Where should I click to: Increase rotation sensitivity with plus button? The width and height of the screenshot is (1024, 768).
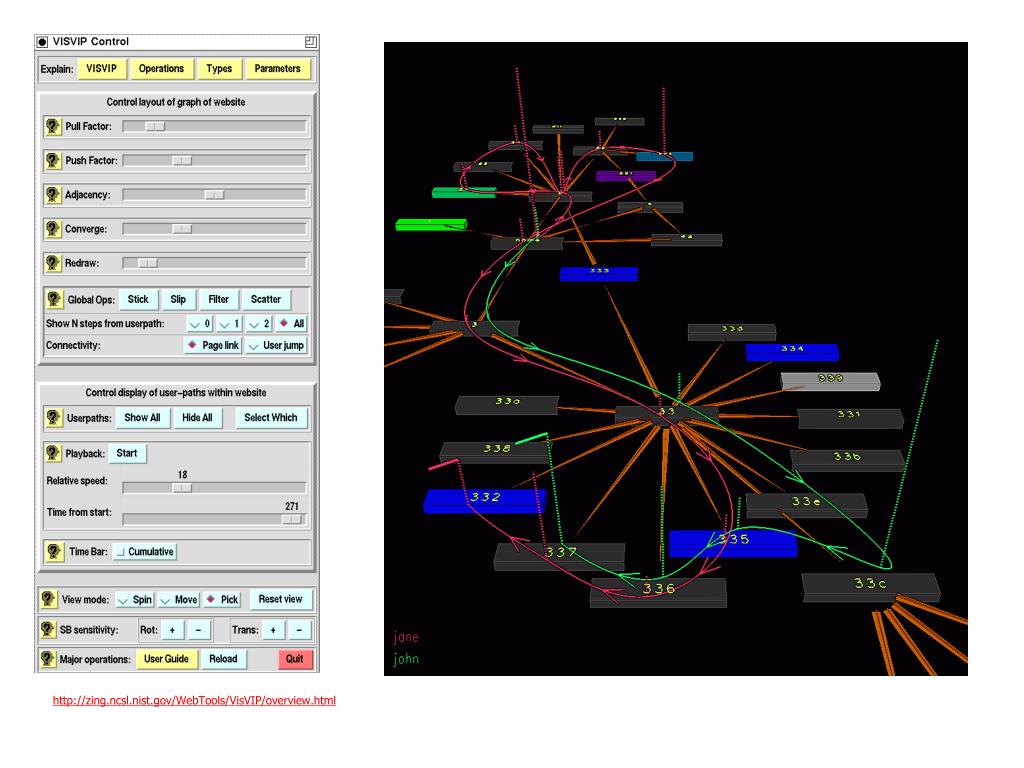172,630
